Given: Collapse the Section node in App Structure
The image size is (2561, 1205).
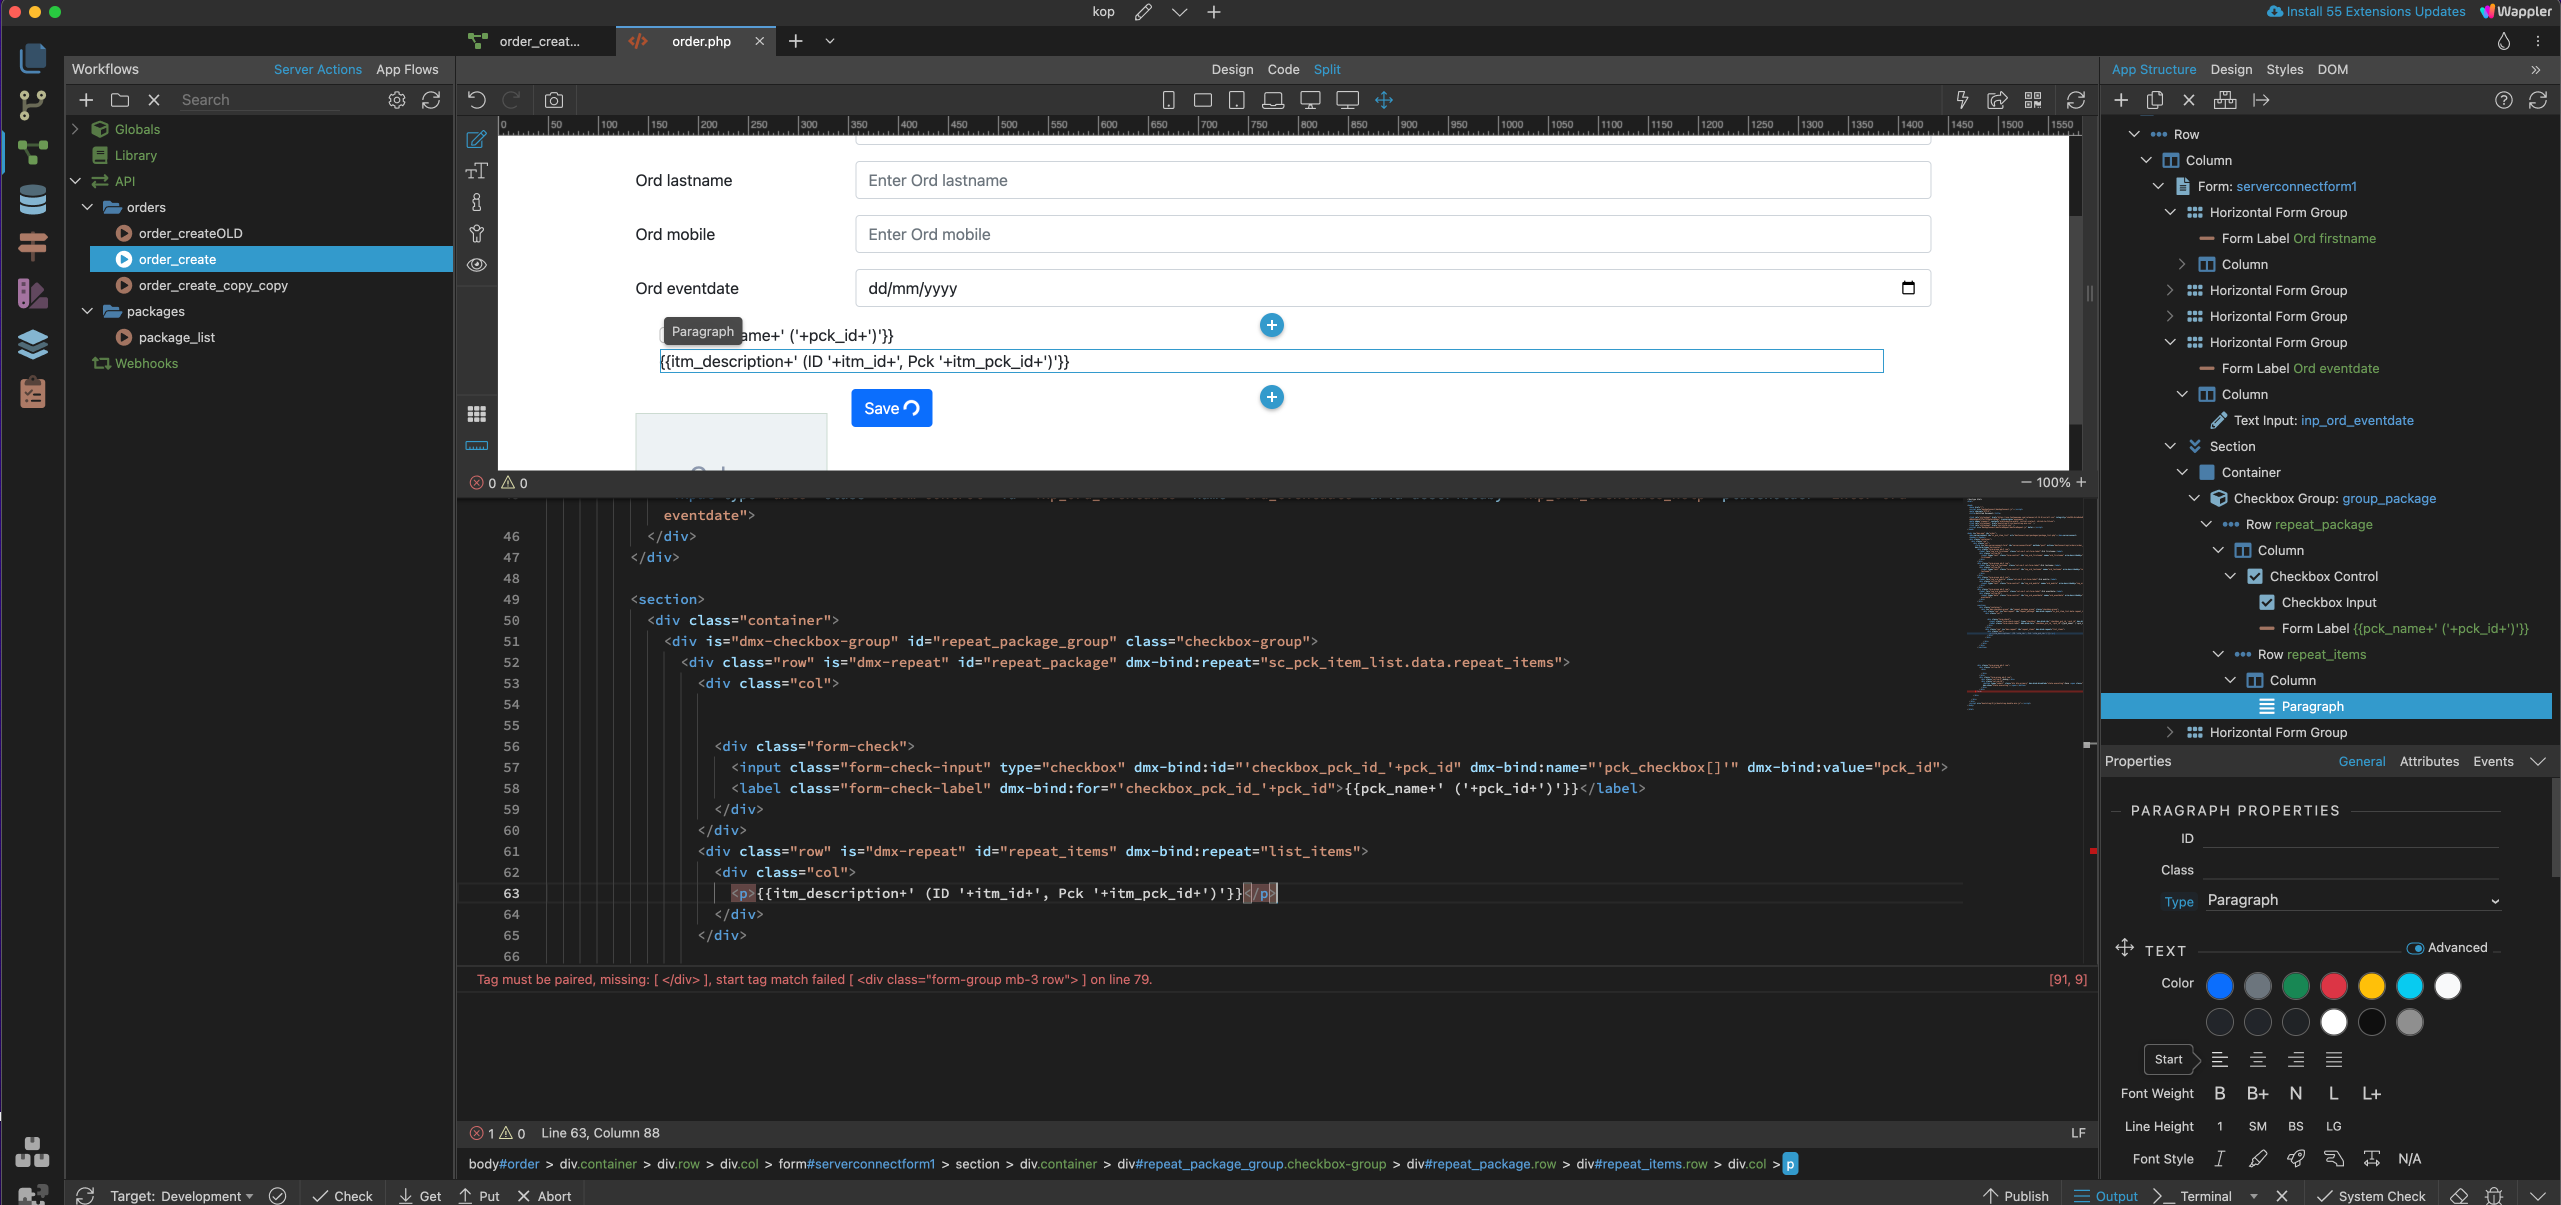Looking at the screenshot, I should [2170, 446].
